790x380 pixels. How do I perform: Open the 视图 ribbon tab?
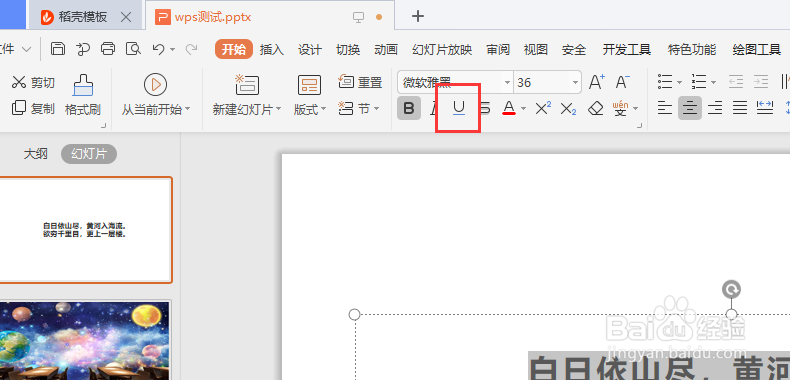coord(536,49)
